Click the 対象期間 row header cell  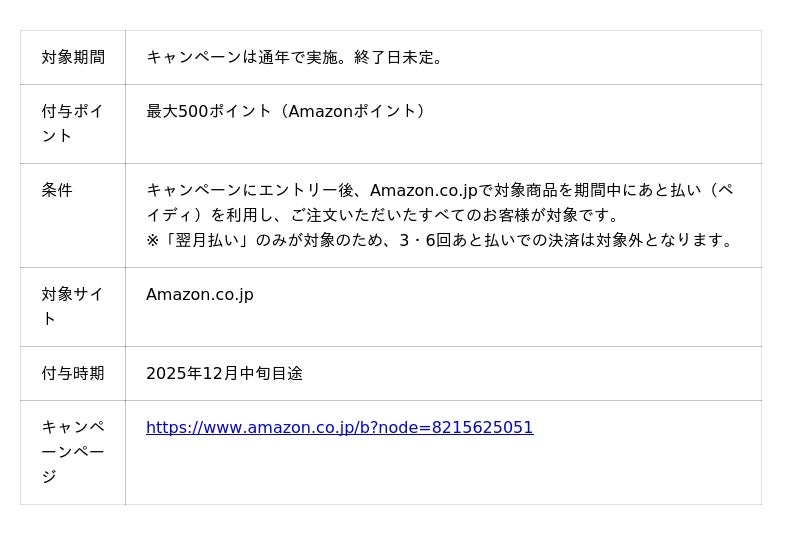click(73, 58)
